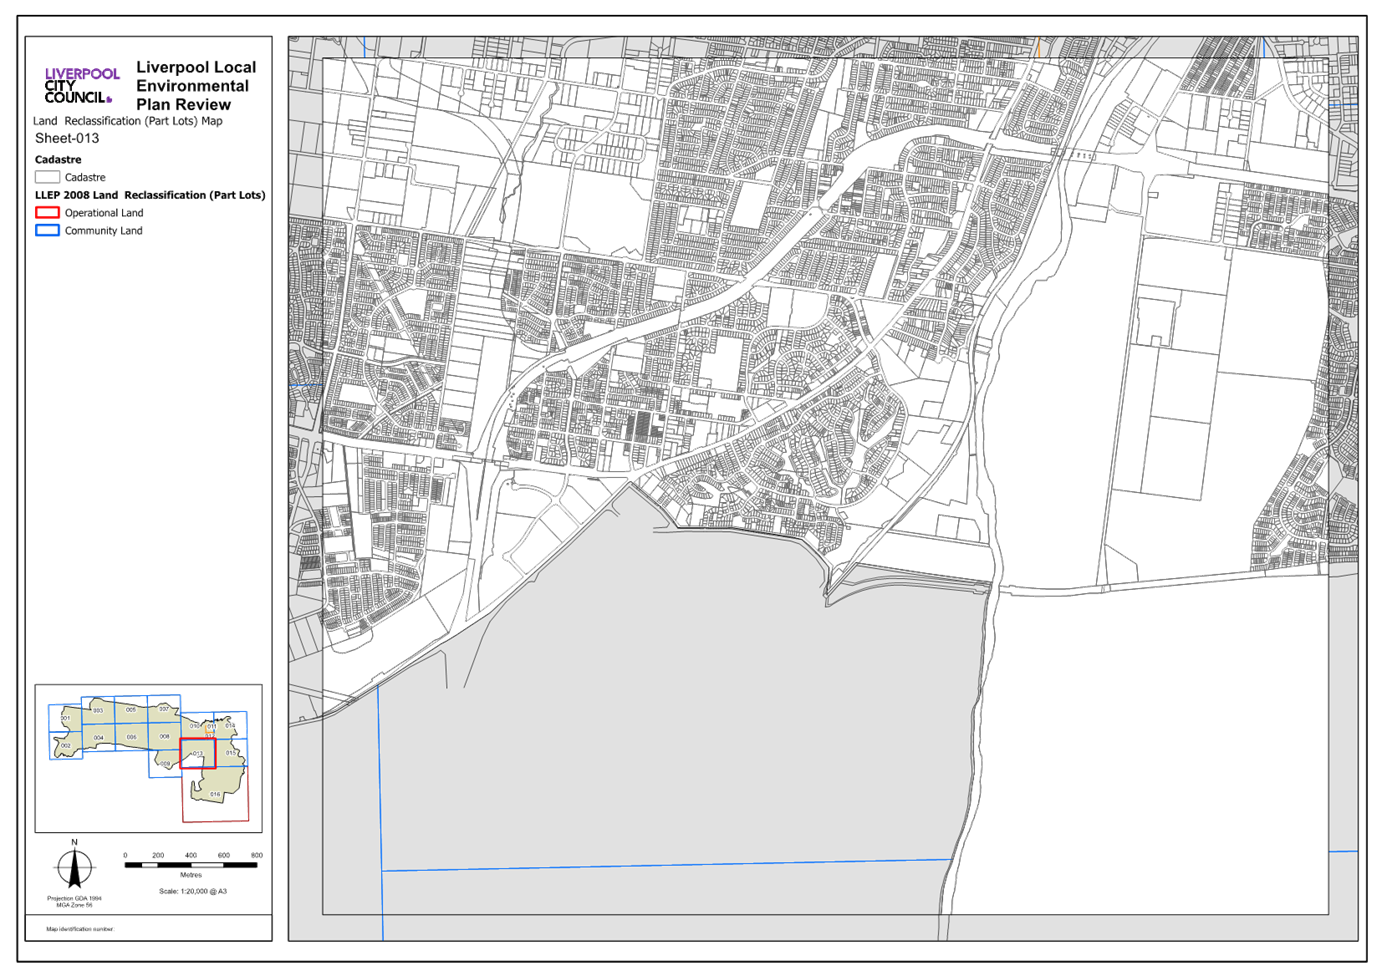
Task: Click the 'Community Land' legend label
Action: coord(104,231)
